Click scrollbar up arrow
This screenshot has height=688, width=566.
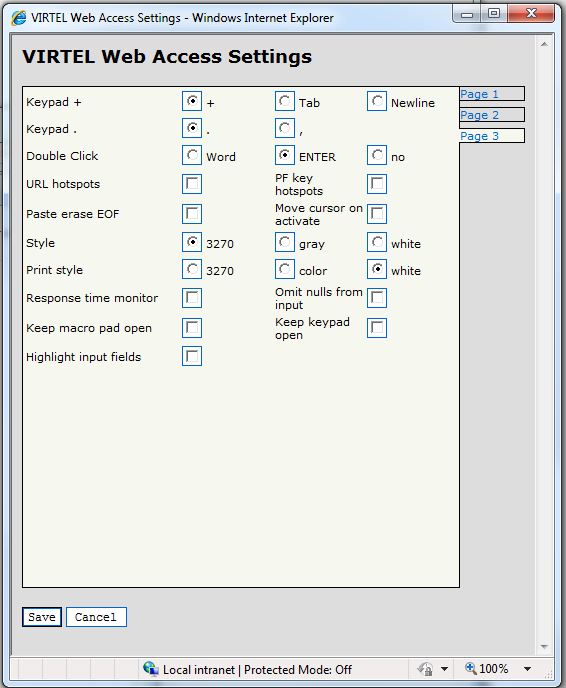(x=544, y=44)
